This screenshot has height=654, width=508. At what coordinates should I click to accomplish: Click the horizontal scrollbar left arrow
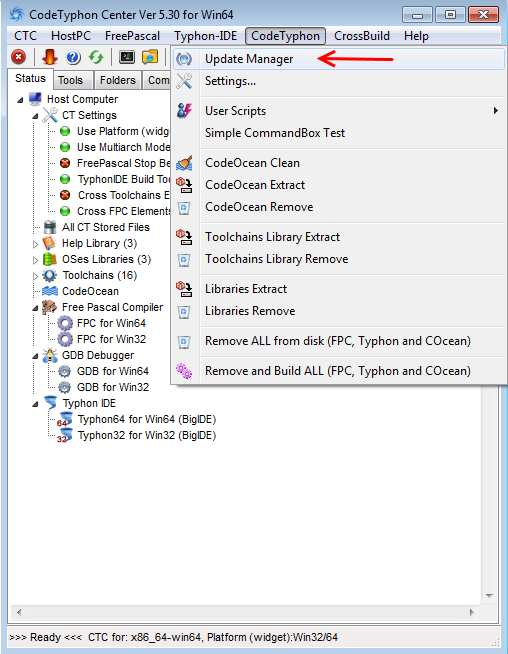19,612
